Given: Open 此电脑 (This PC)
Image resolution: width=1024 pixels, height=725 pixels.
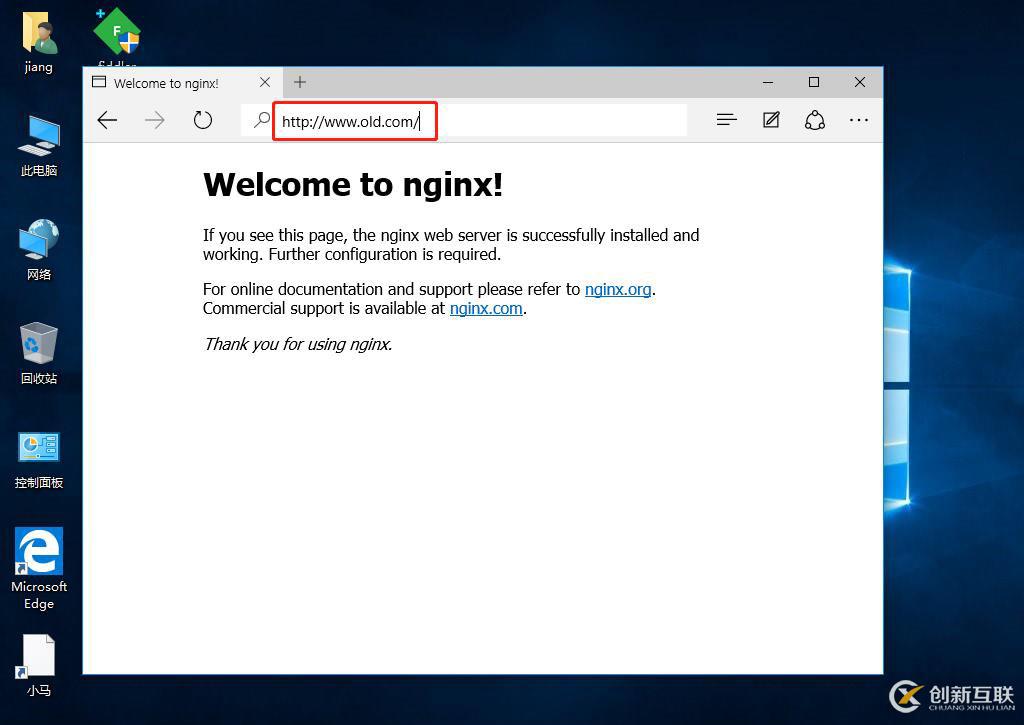Looking at the screenshot, I should 38,142.
